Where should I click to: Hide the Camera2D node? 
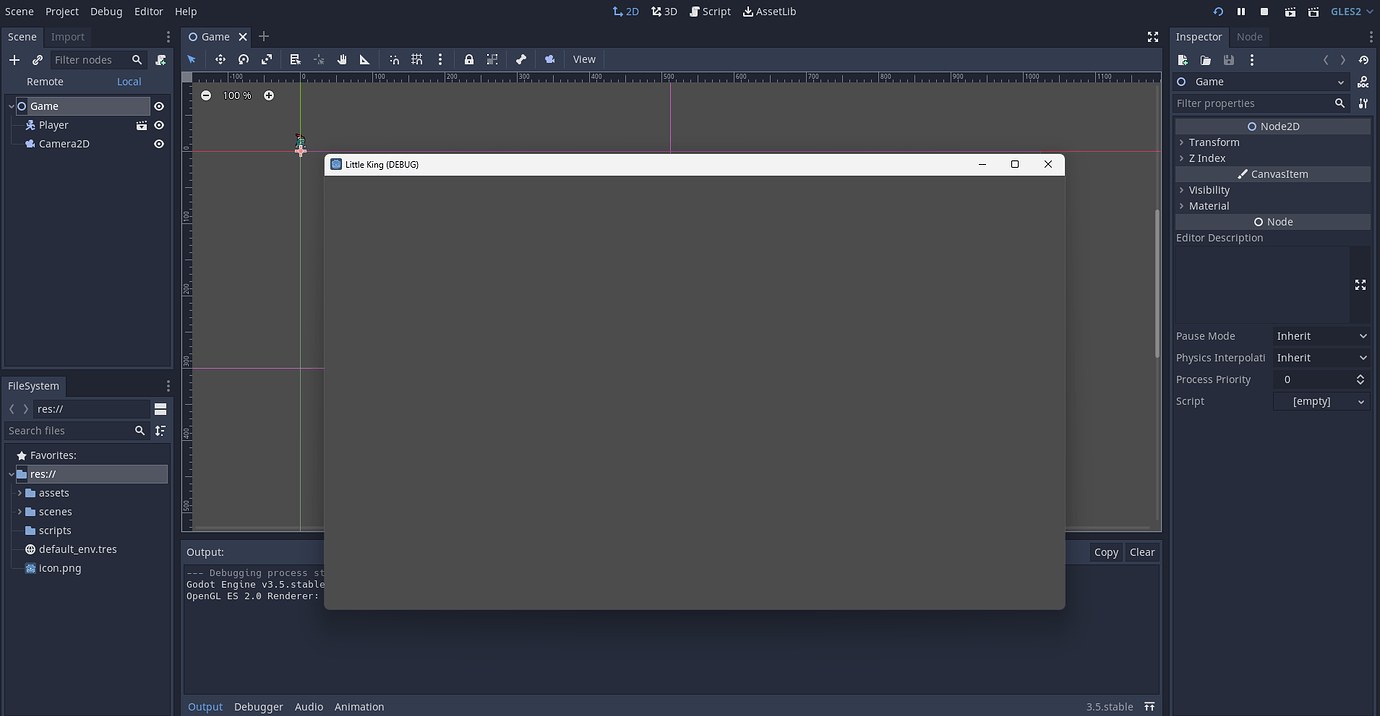point(158,143)
